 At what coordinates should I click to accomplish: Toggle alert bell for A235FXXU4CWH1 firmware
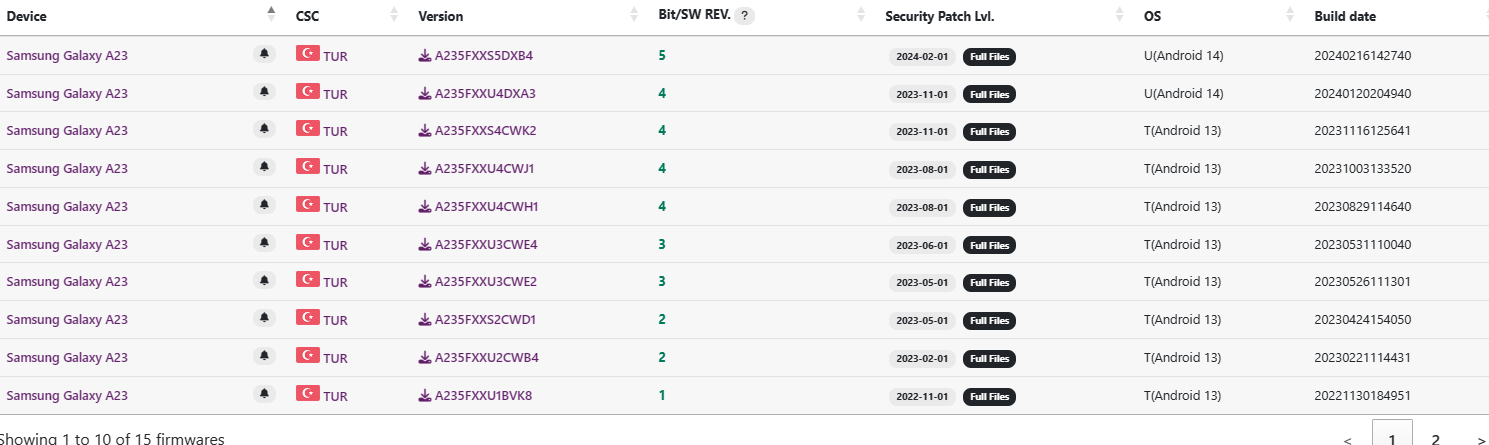[x=264, y=205]
